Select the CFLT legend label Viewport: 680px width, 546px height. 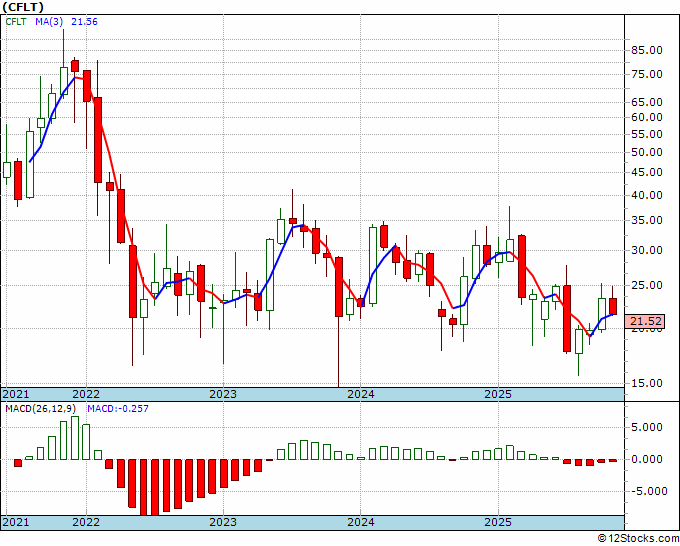[16, 22]
